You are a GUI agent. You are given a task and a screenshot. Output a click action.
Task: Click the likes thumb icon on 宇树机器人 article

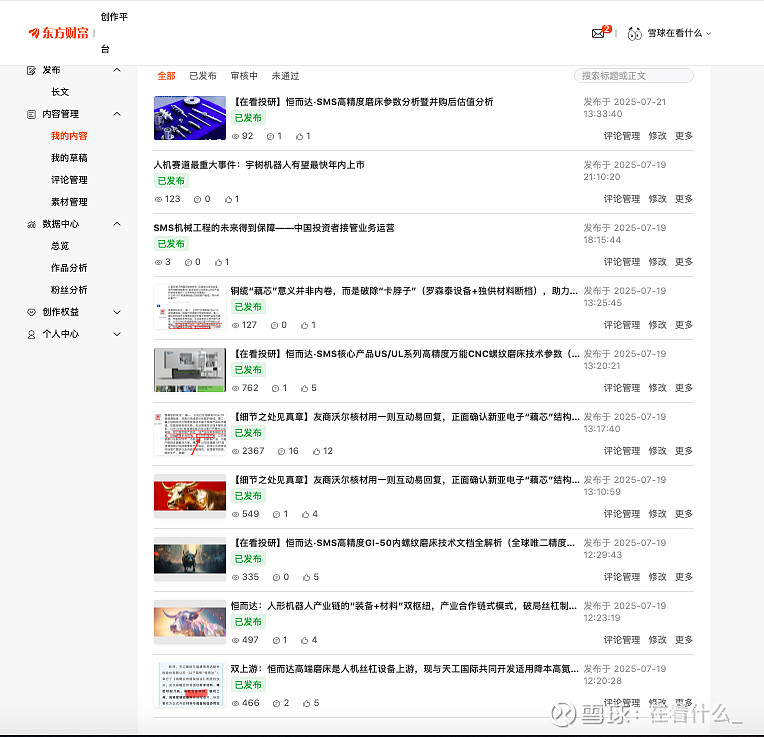229,200
